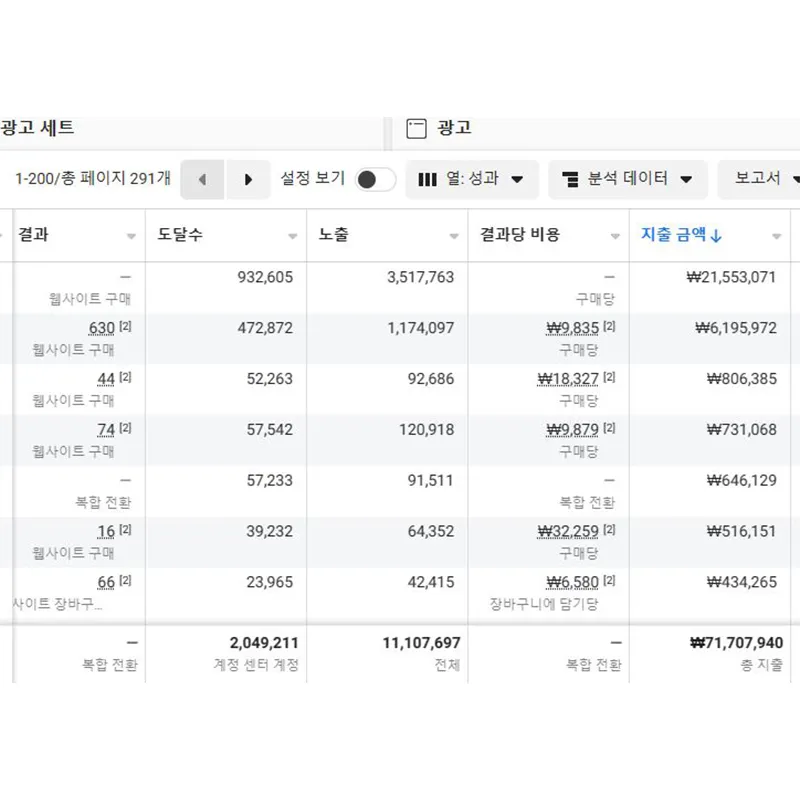The width and height of the screenshot is (800, 800).
Task: Go to the previous results page arrow
Action: click(x=202, y=179)
